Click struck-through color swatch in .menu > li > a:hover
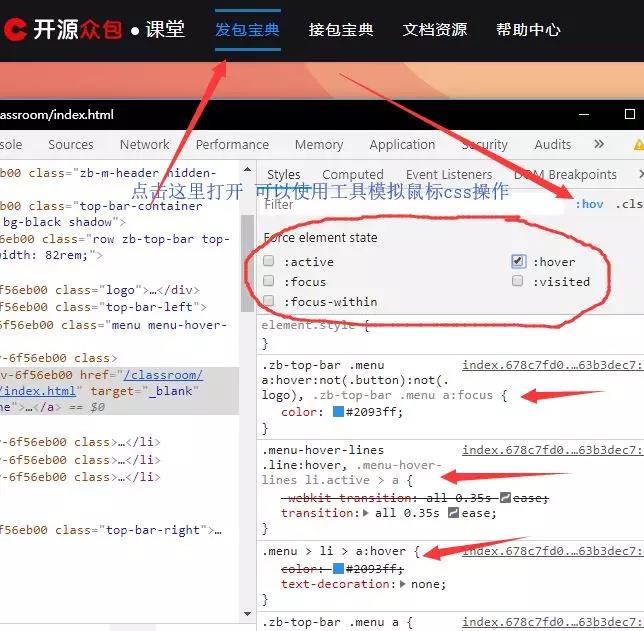 point(338,569)
